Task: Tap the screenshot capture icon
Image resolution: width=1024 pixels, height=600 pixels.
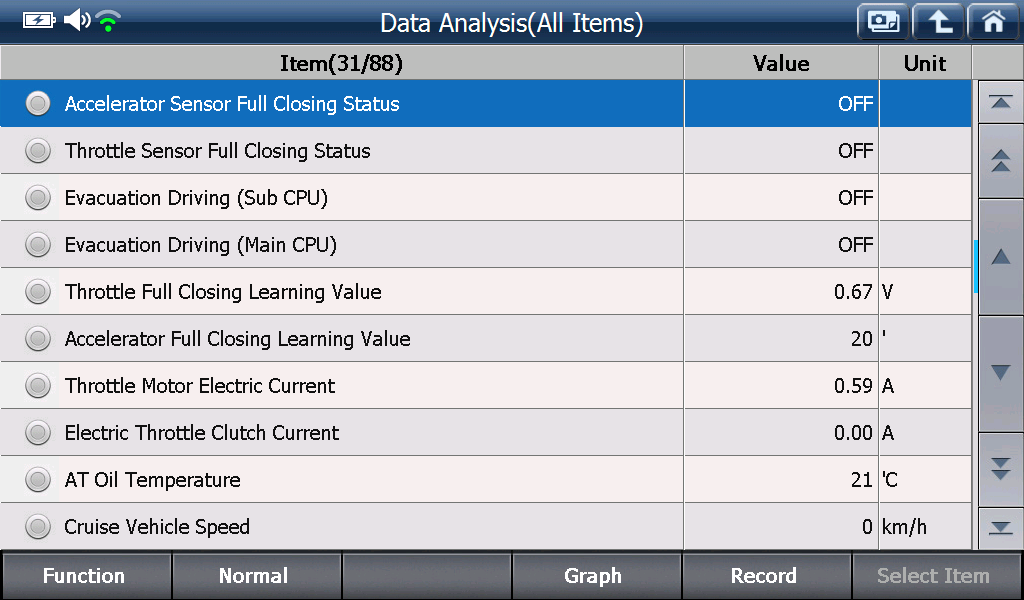Action: 883,22
